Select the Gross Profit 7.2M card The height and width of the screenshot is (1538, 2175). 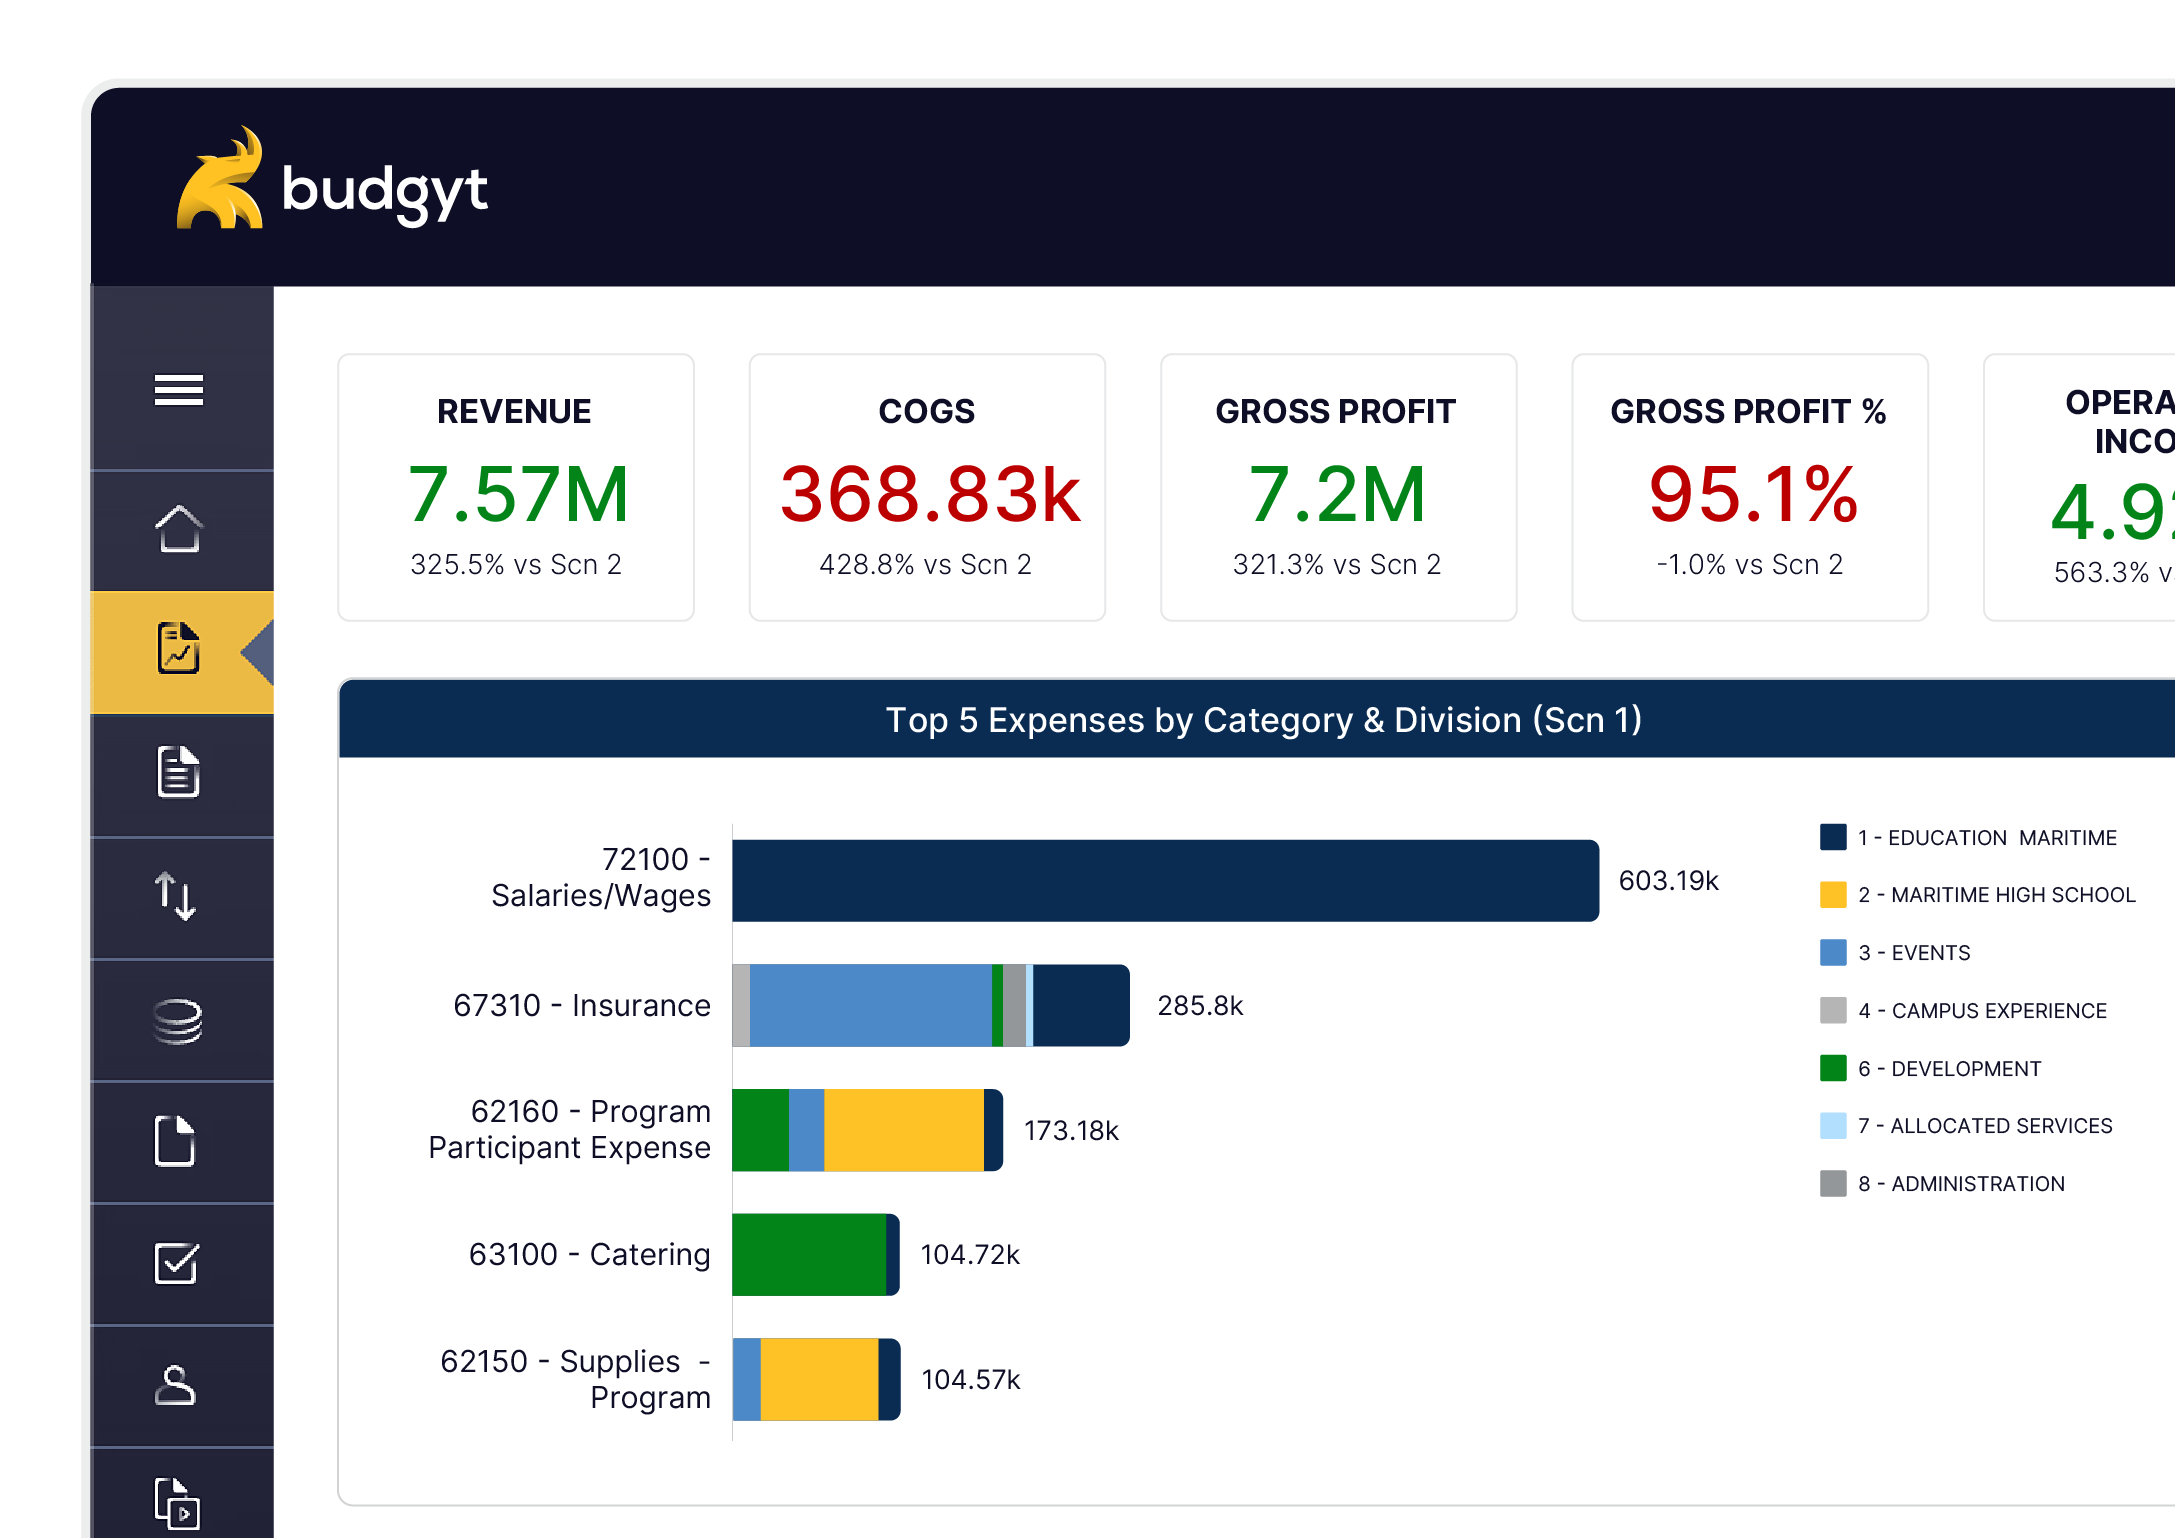1338,488
